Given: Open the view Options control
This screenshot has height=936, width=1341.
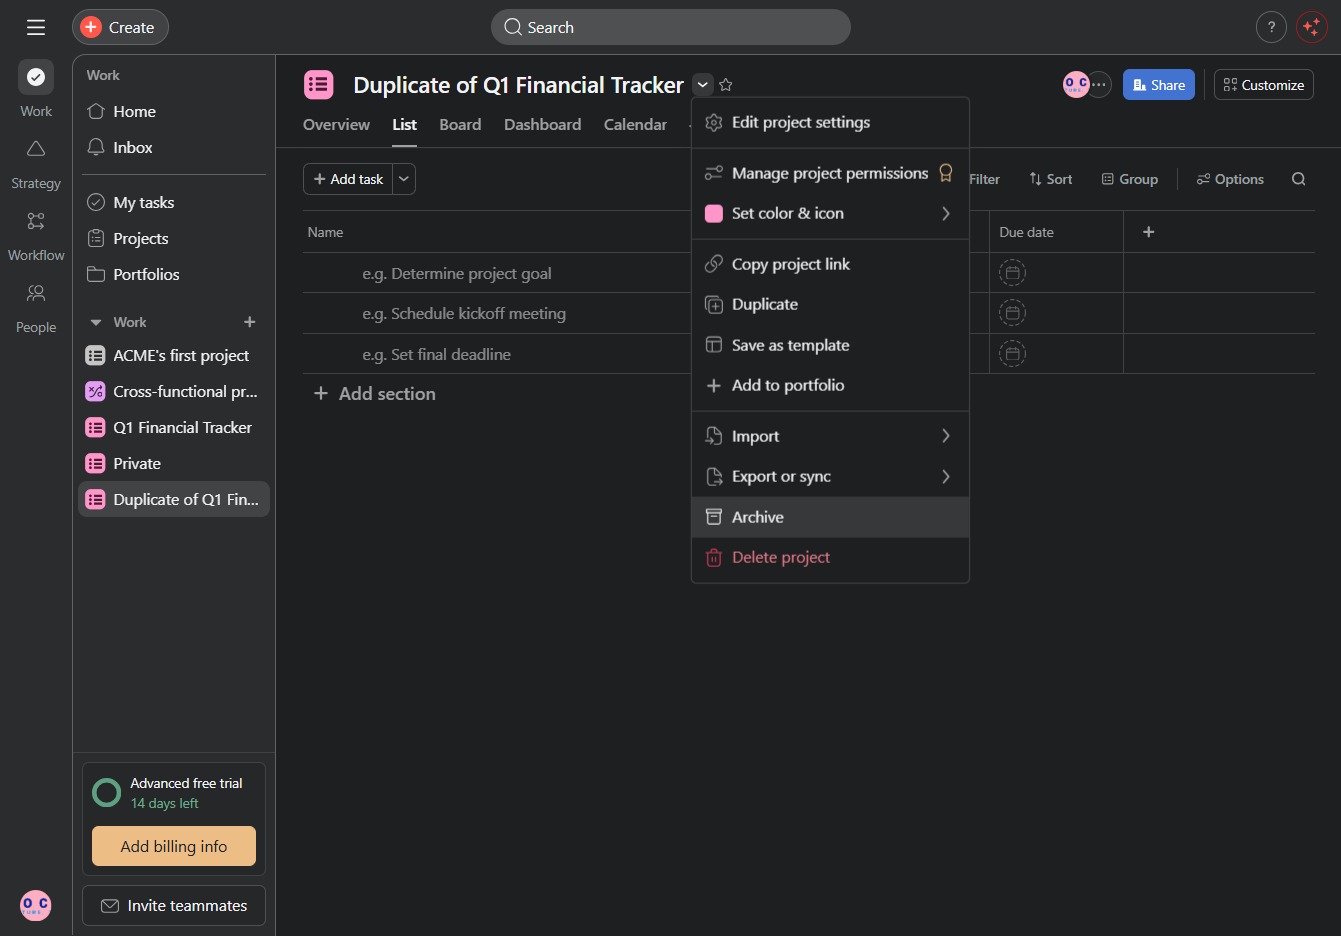Looking at the screenshot, I should tap(1230, 179).
